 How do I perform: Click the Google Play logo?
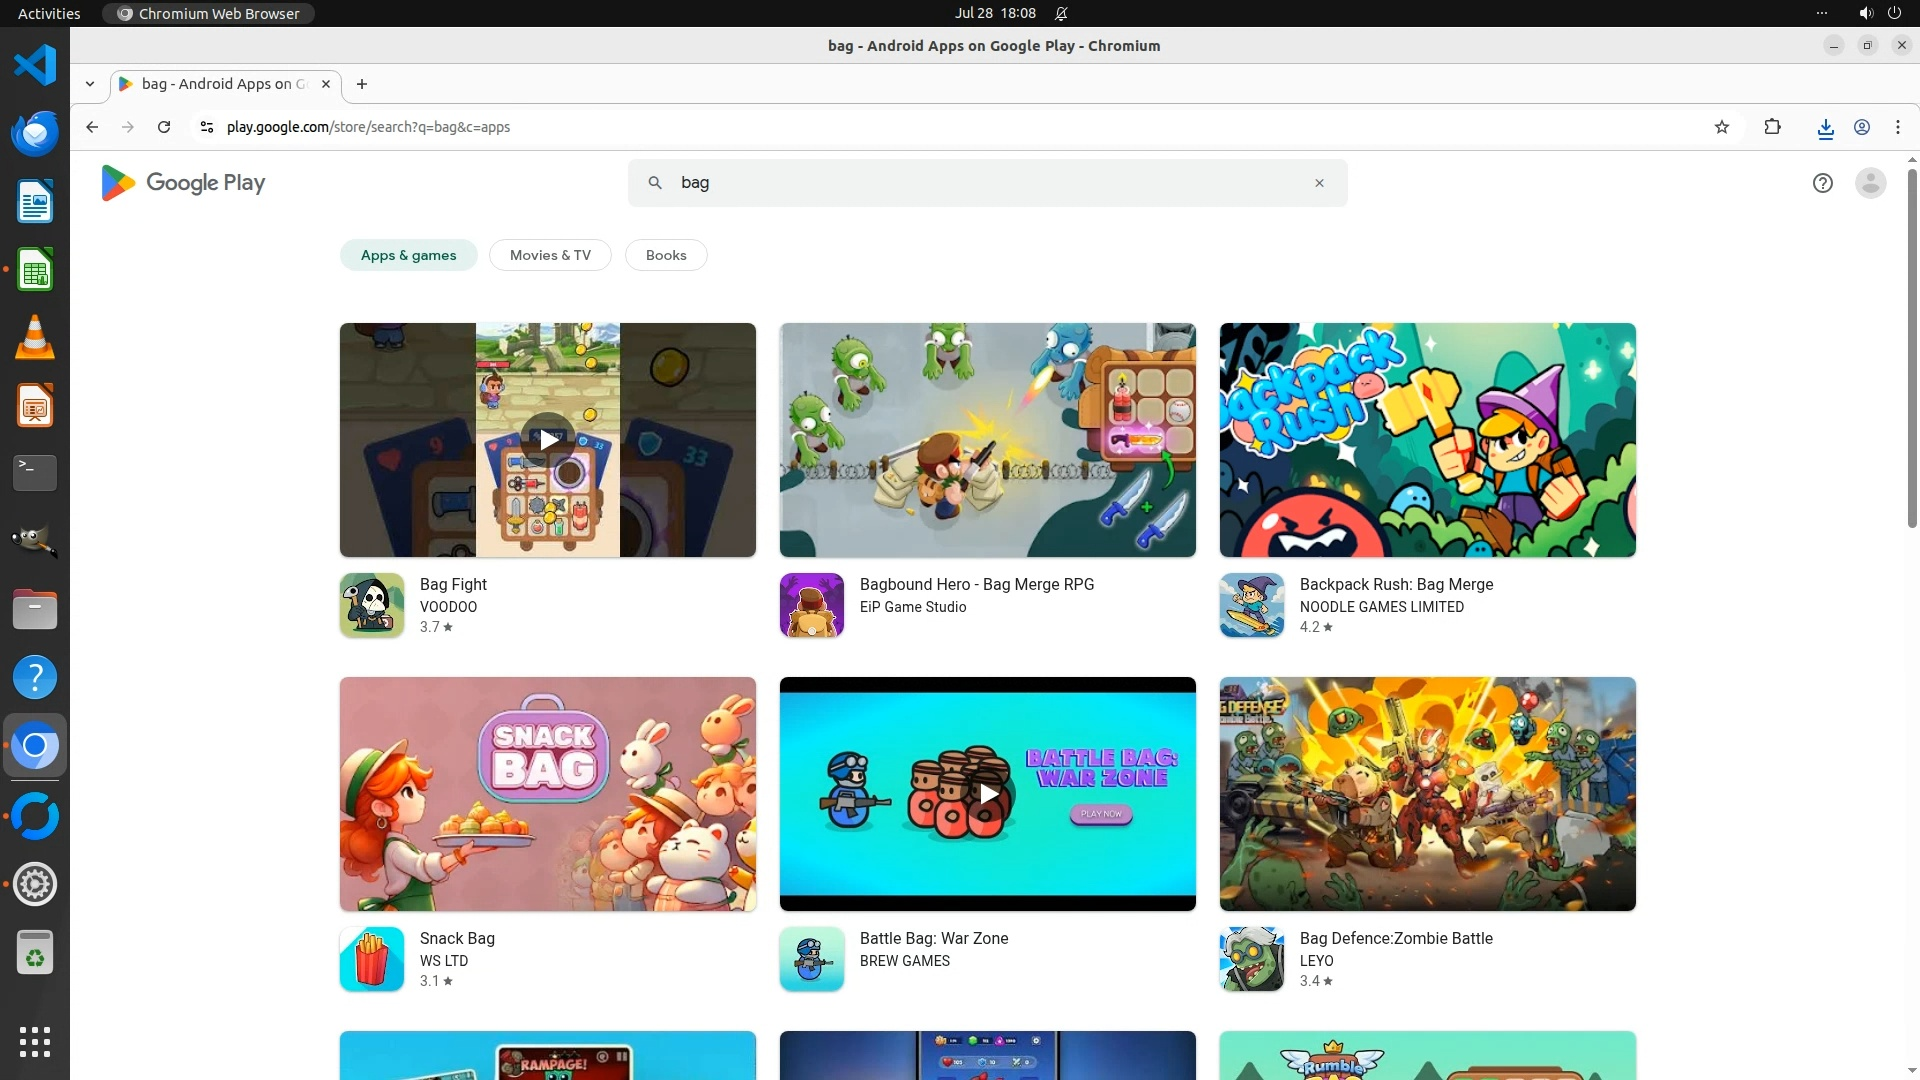[x=183, y=183]
